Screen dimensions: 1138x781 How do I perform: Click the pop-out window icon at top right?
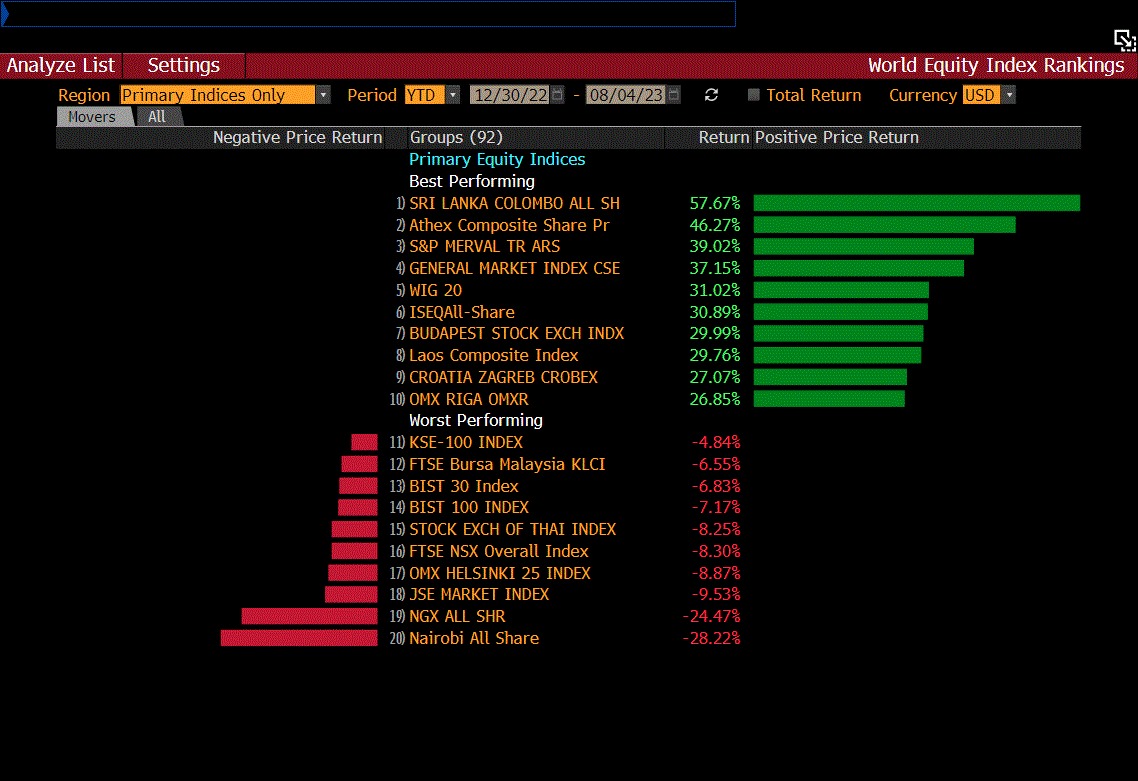coord(1125,41)
